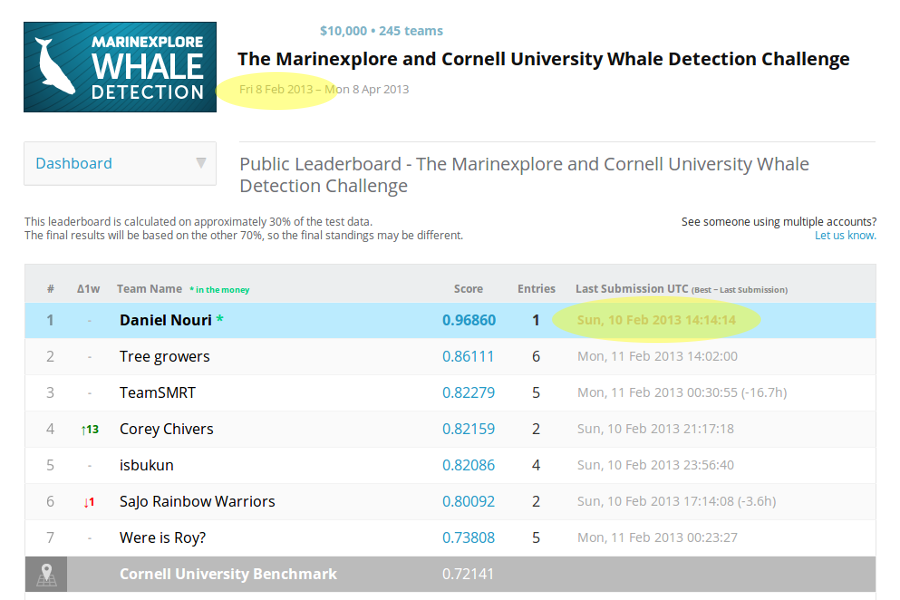Click the green star next to Daniel Nouri
The height and width of the screenshot is (600, 900).
pyautogui.click(x=220, y=320)
